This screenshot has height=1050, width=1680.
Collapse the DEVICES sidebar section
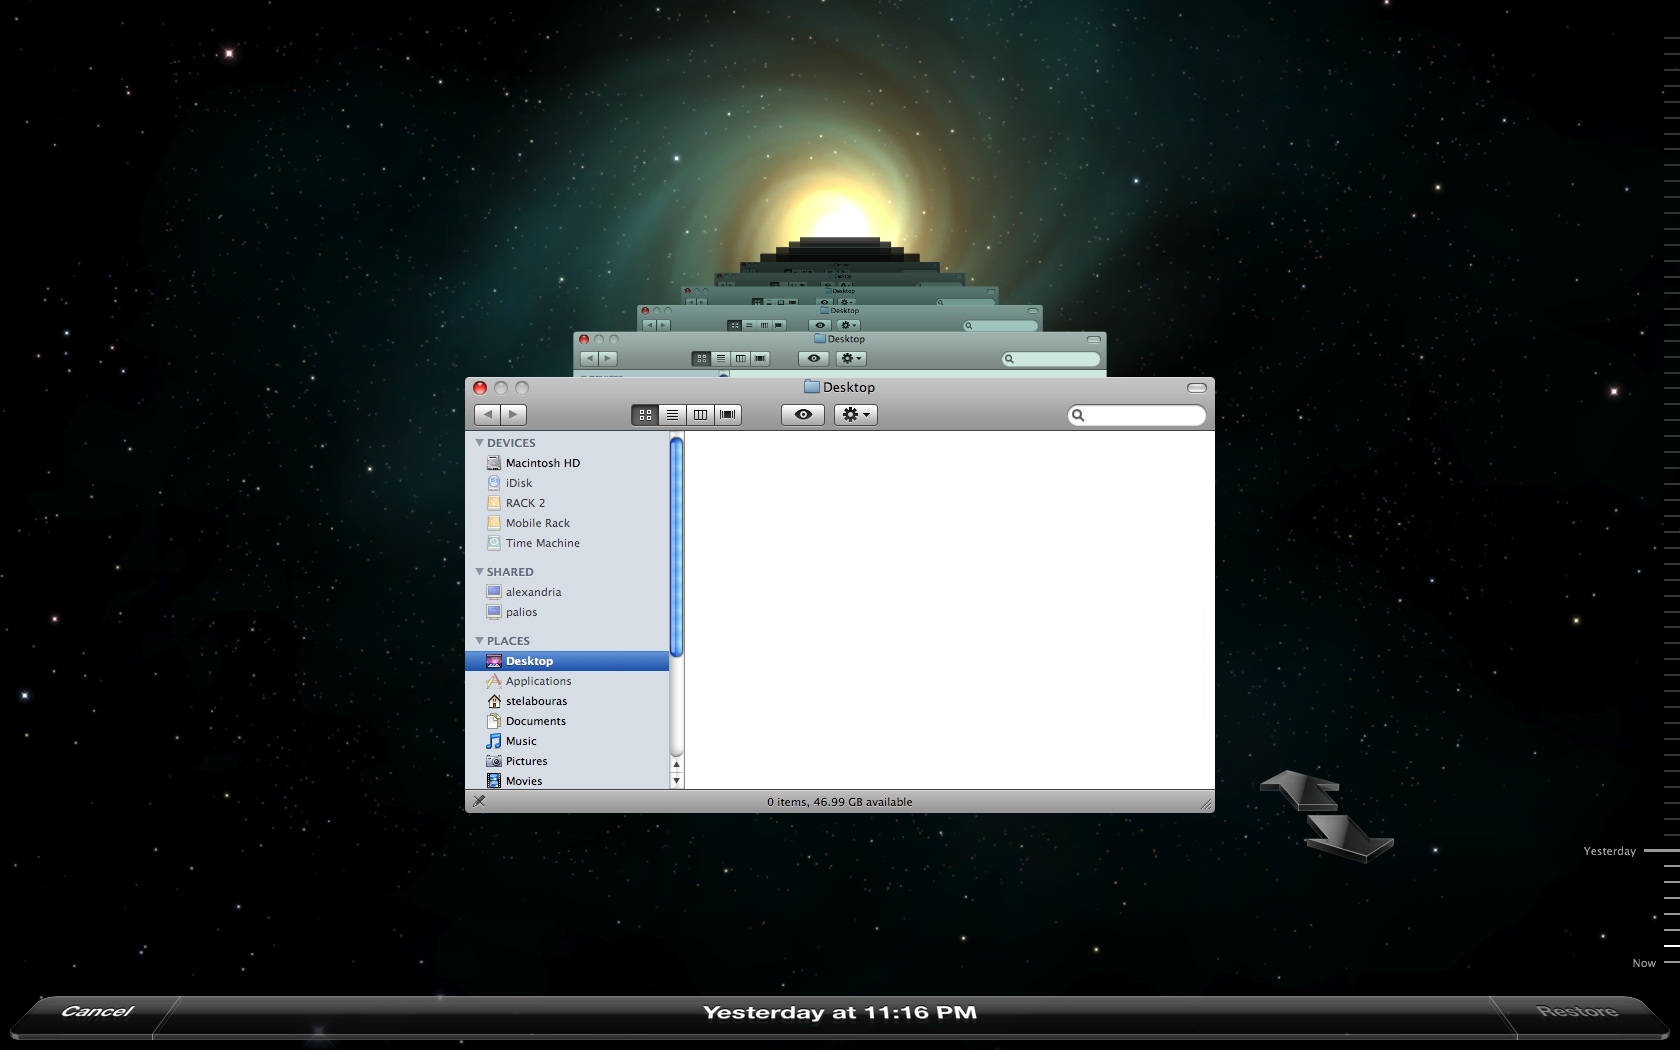pyautogui.click(x=480, y=443)
